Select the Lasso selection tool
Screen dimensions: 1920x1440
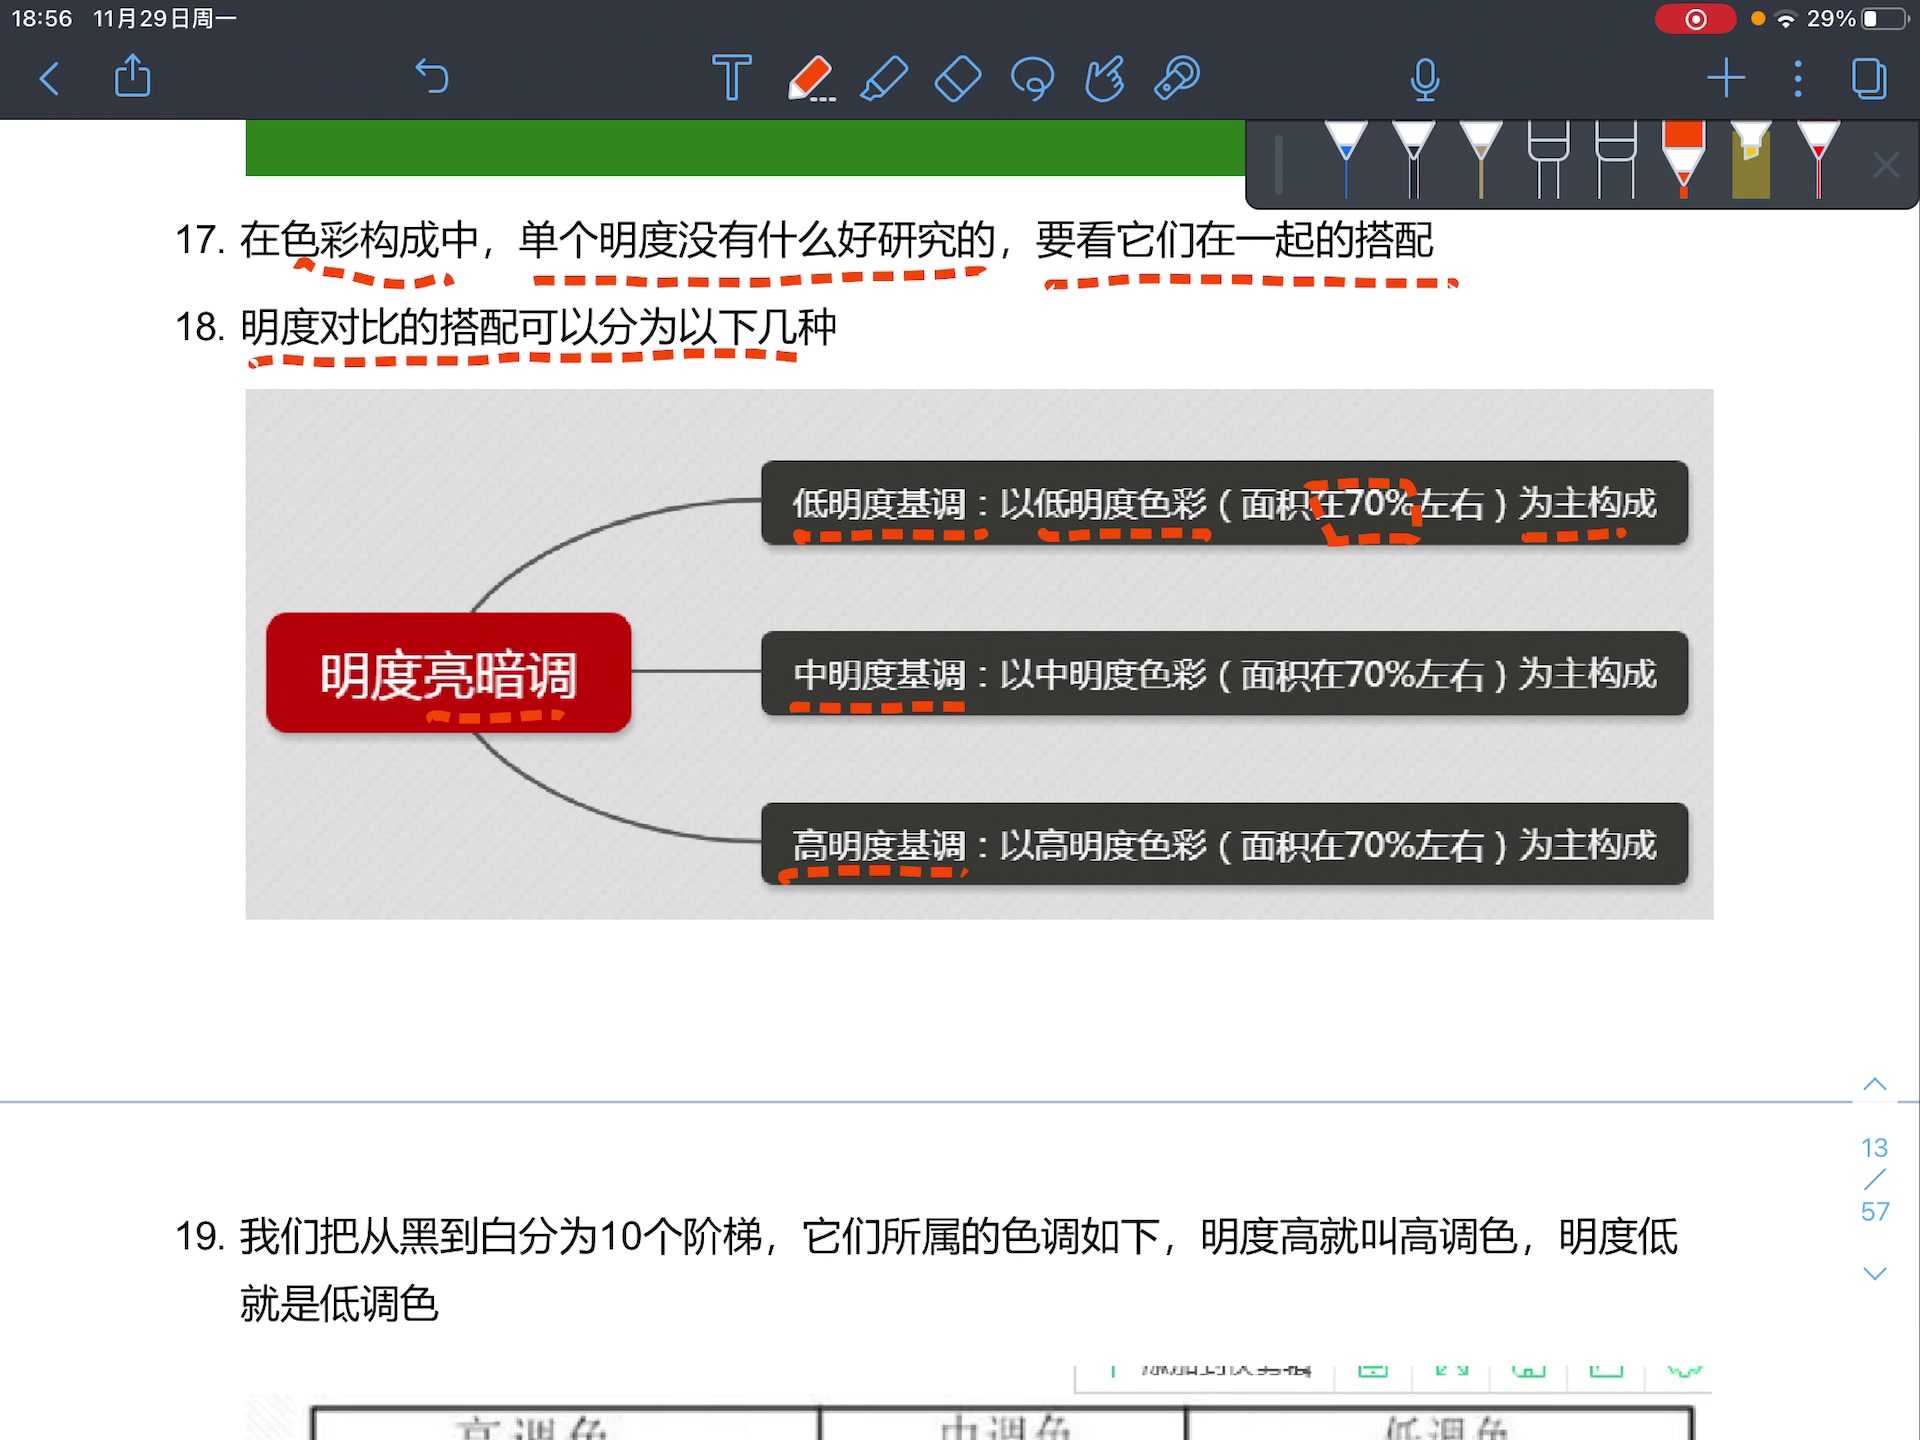coord(1032,78)
